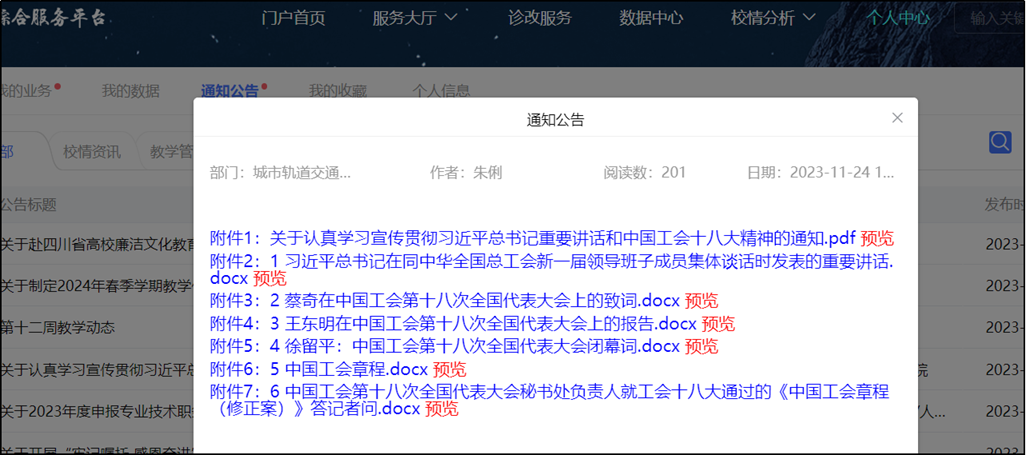
Task: Open 个人中心 navigation item
Action: [x=898, y=18]
